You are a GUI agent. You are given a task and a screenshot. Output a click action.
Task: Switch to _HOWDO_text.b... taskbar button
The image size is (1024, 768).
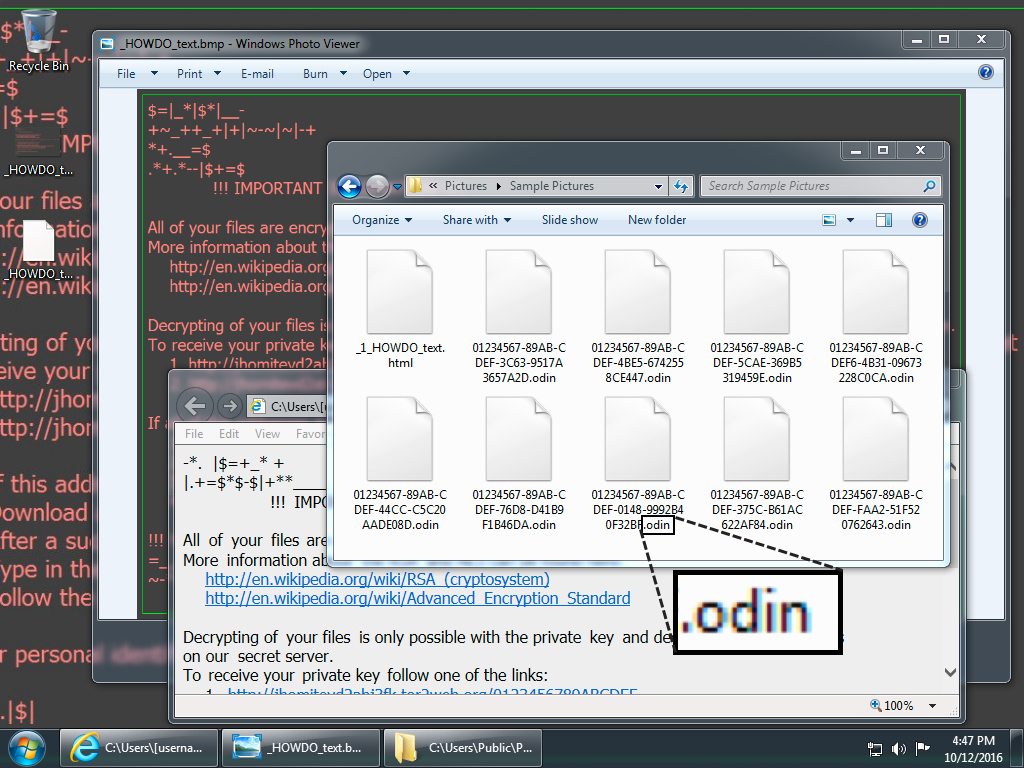coord(301,748)
